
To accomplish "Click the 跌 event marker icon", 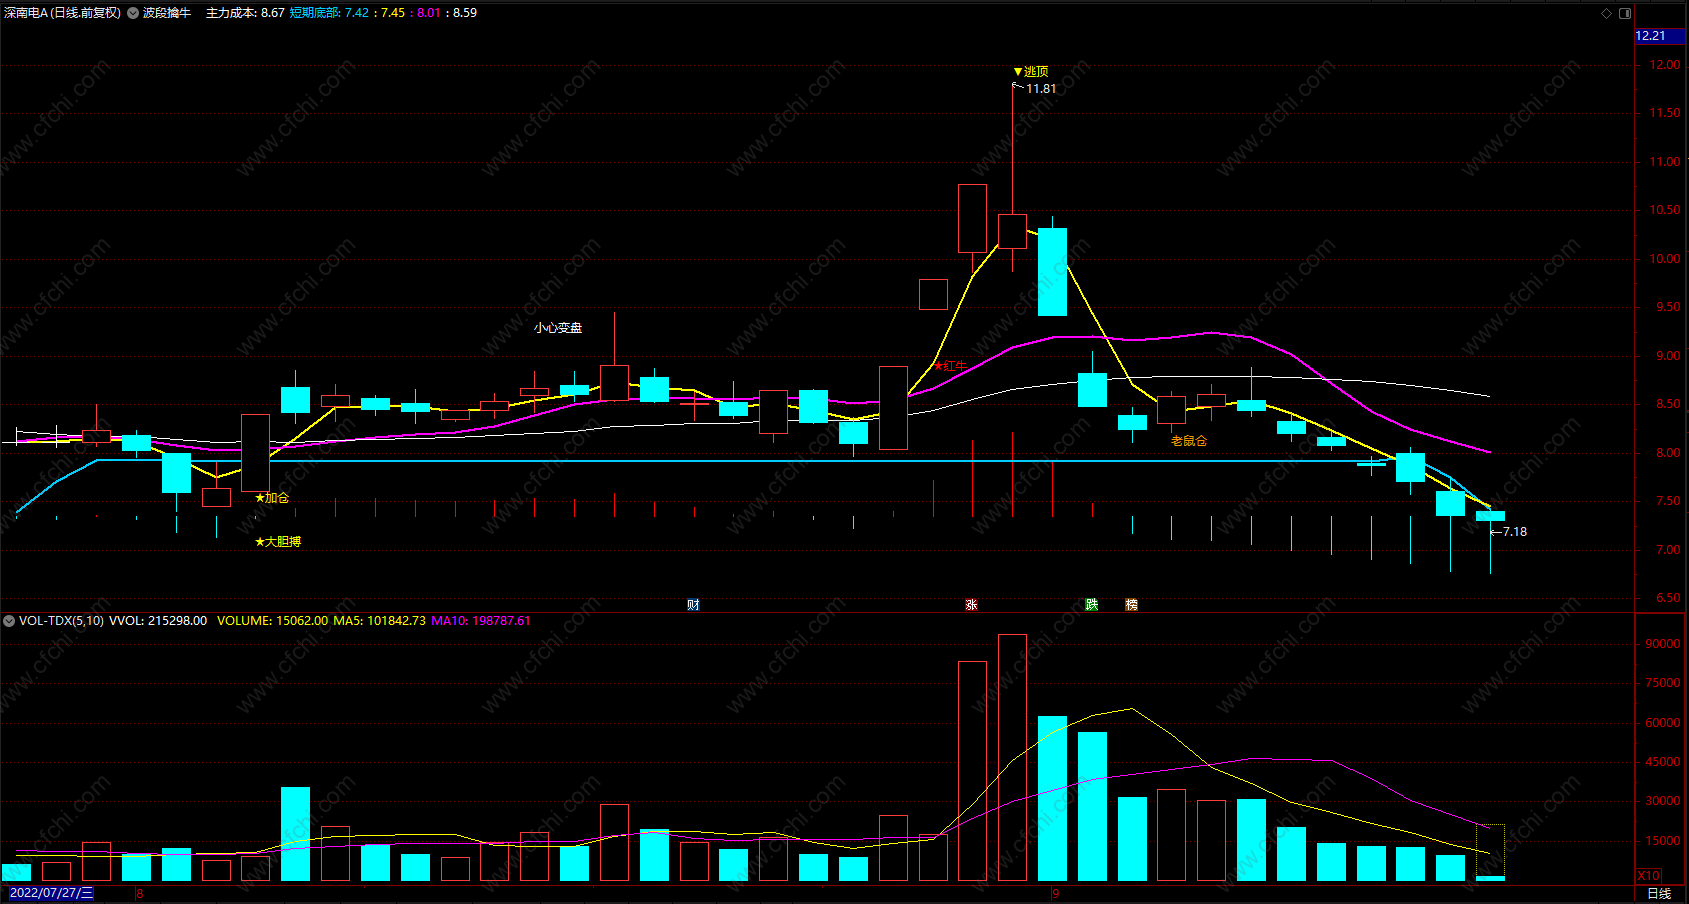I will (x=1092, y=605).
